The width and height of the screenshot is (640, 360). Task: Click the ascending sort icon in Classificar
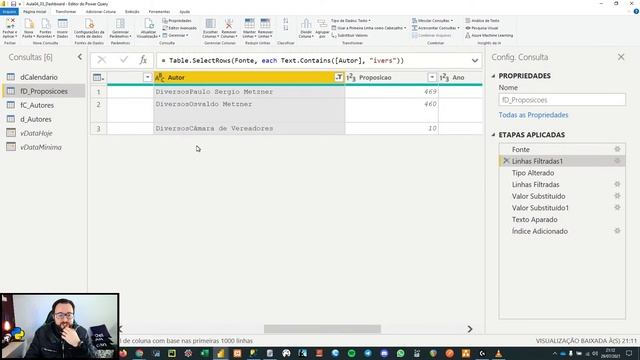click(286, 20)
